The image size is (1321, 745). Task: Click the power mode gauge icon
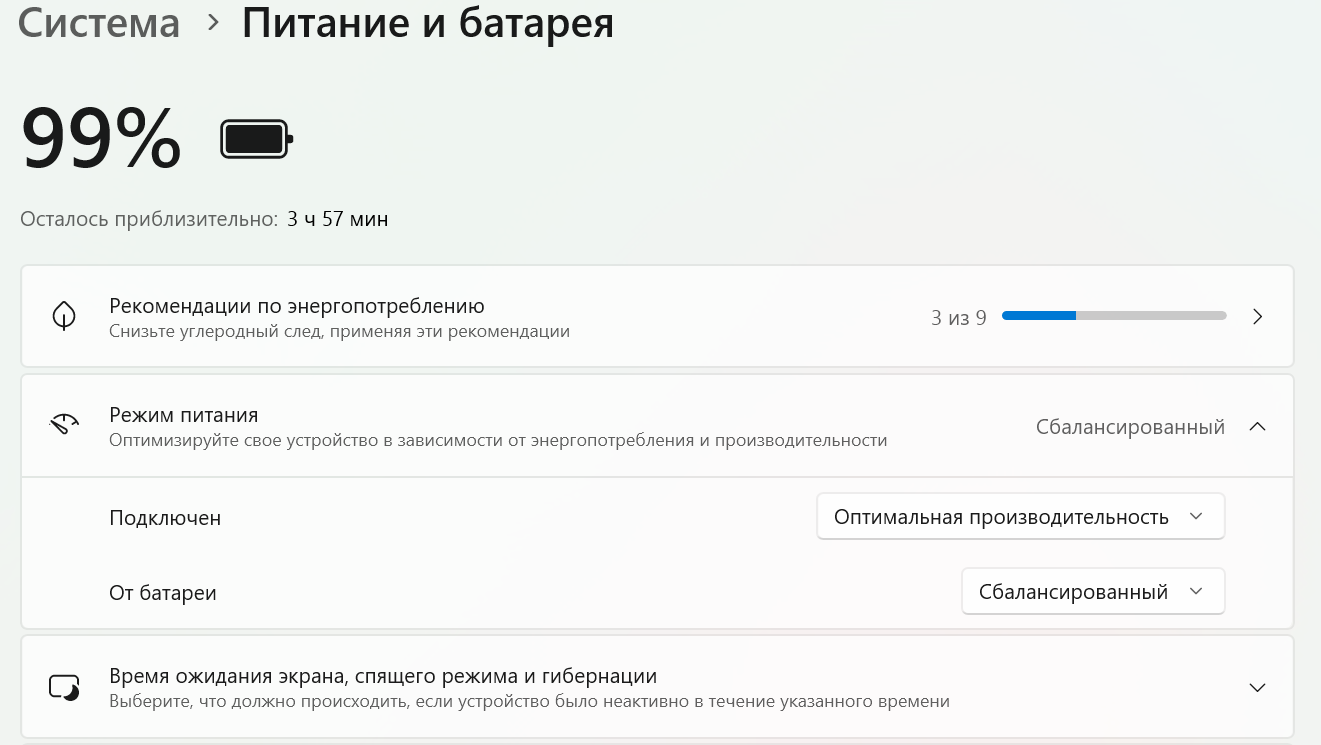click(x=64, y=426)
